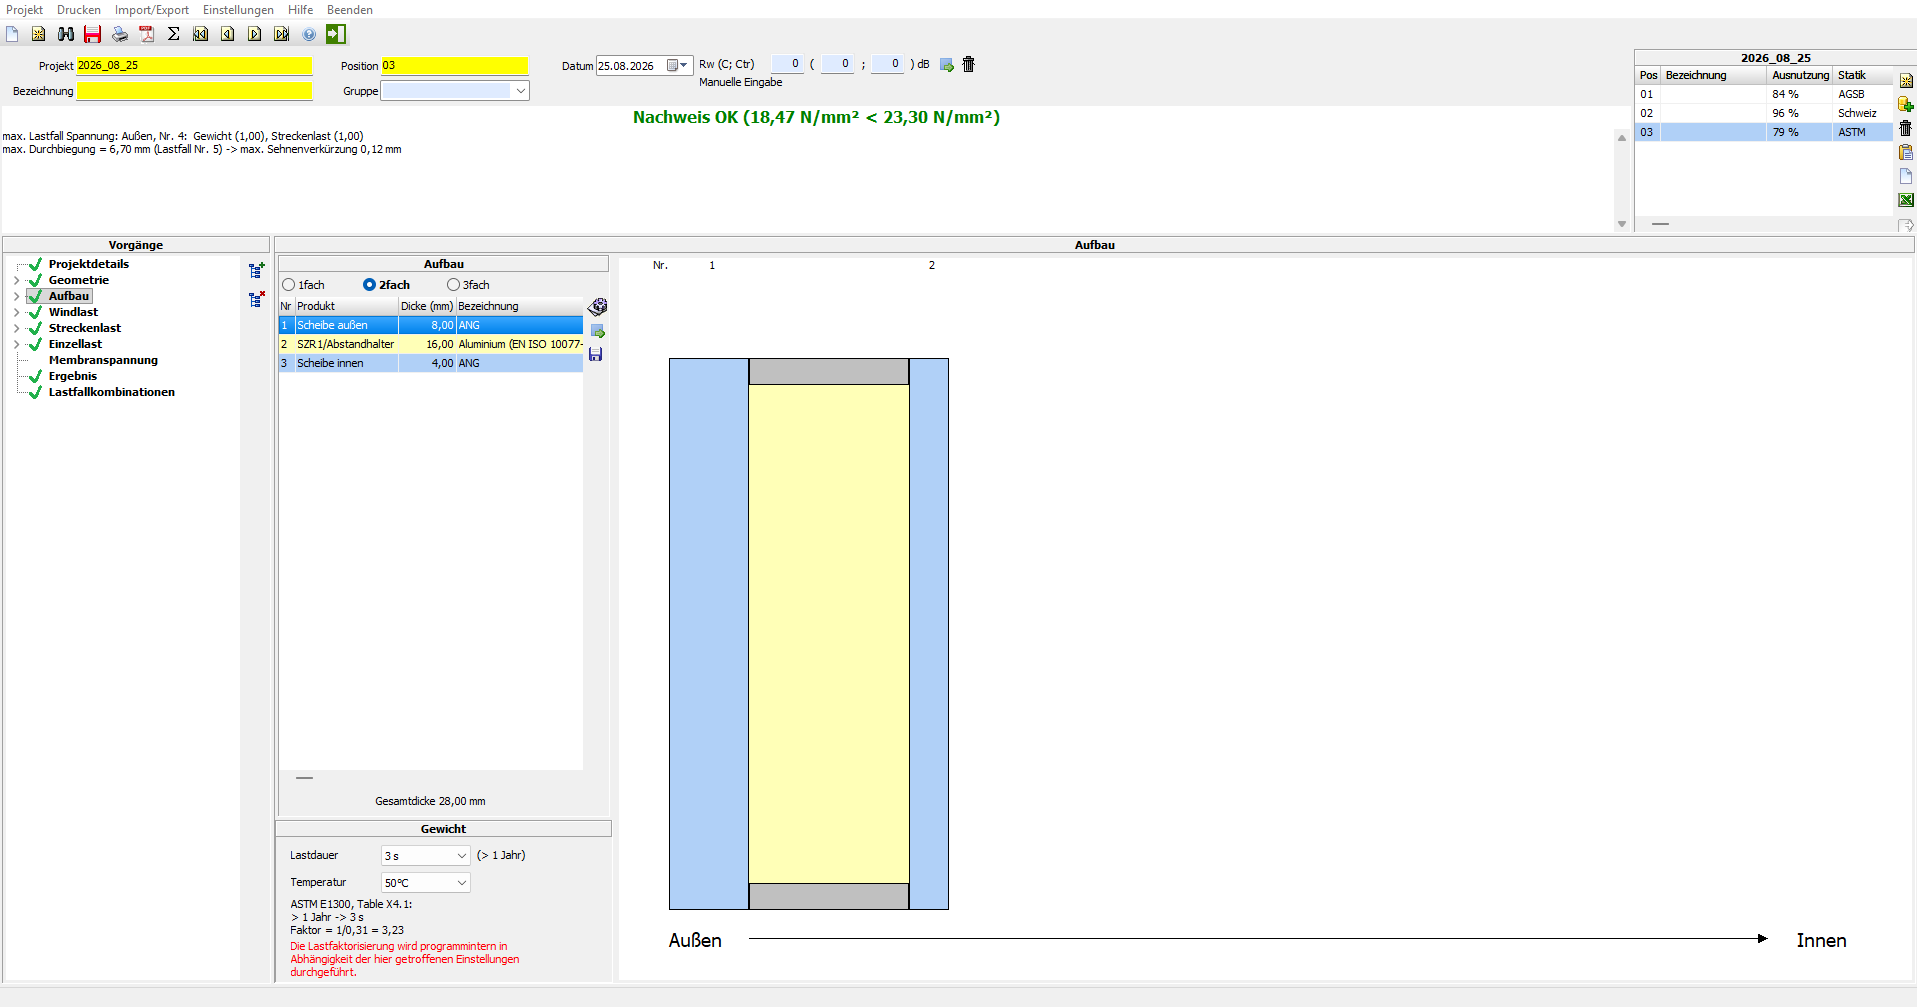Jump to first position with rewind icon
1917x1007 pixels.
(201, 34)
